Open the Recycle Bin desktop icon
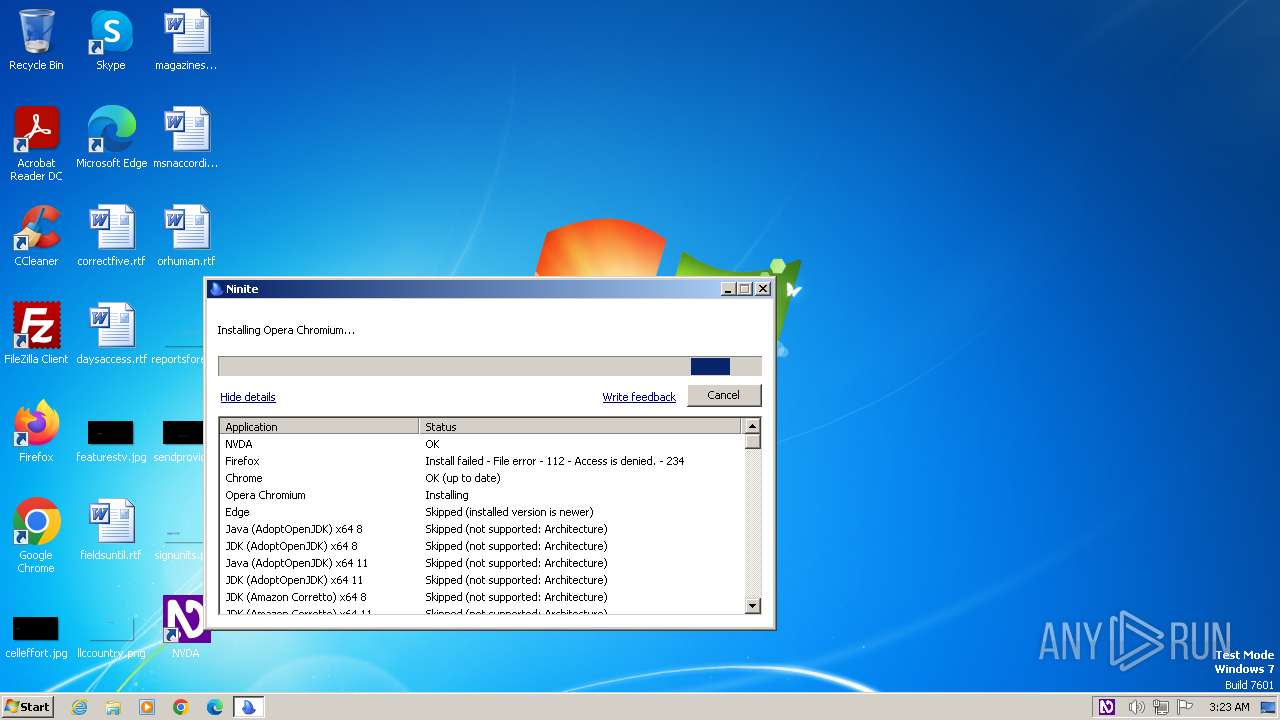The image size is (1280, 720). click(36, 40)
